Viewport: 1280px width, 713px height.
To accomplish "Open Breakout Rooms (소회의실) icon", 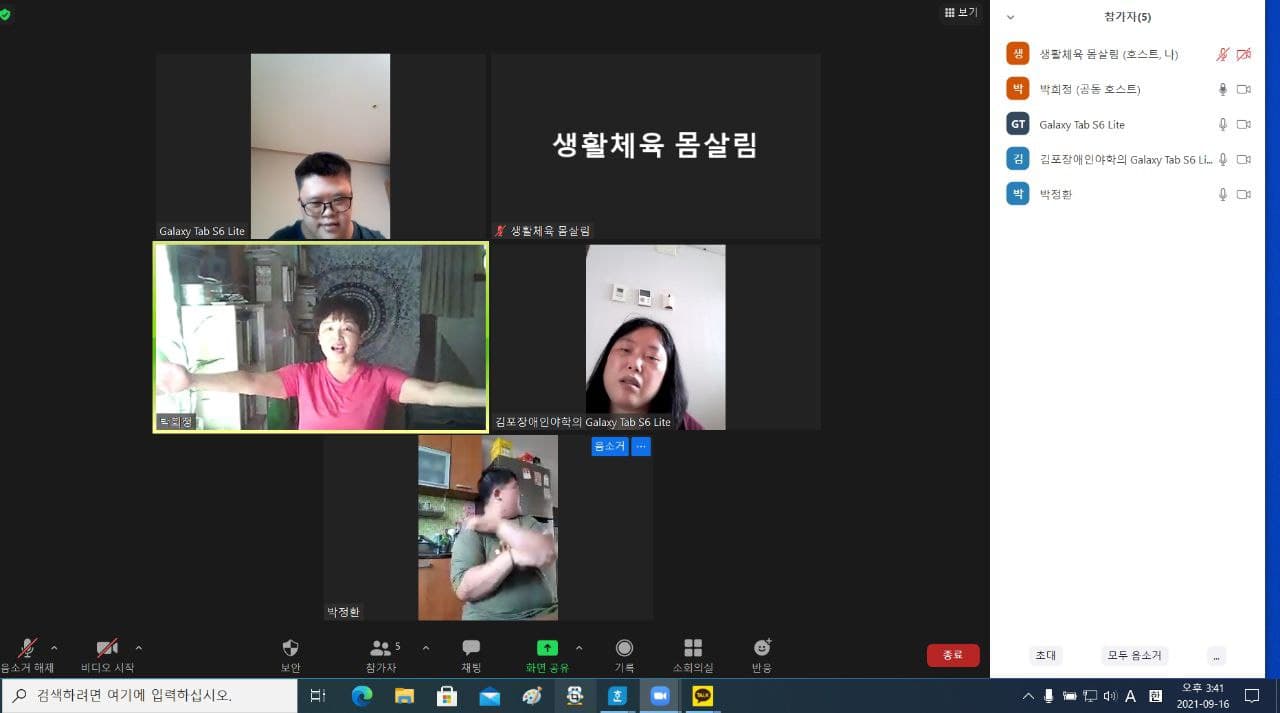I will [693, 648].
